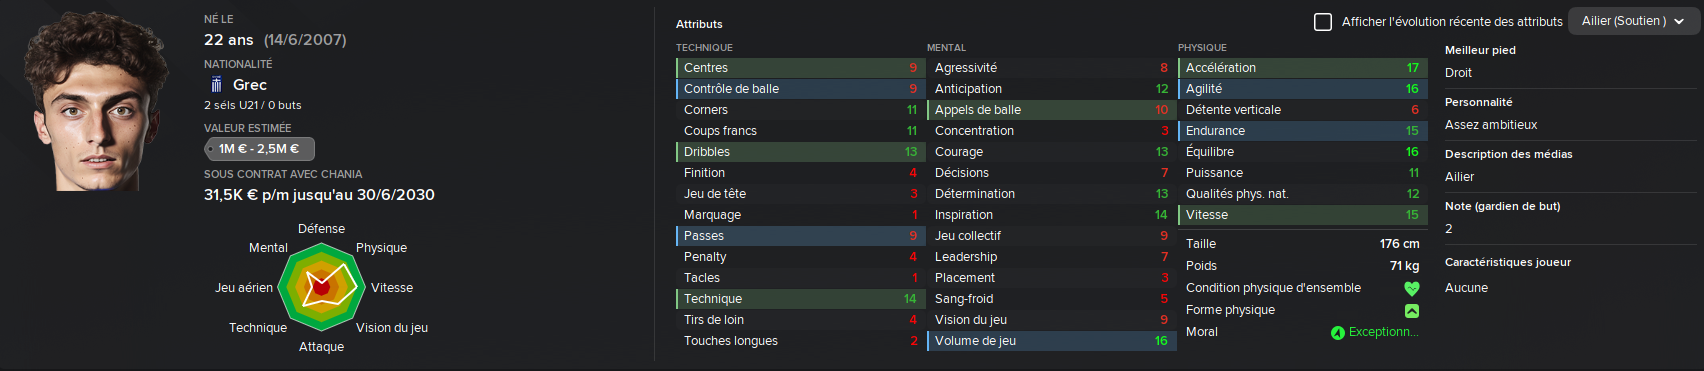The image size is (1704, 371).
Task: Click the Centres attribute row
Action: 800,68
